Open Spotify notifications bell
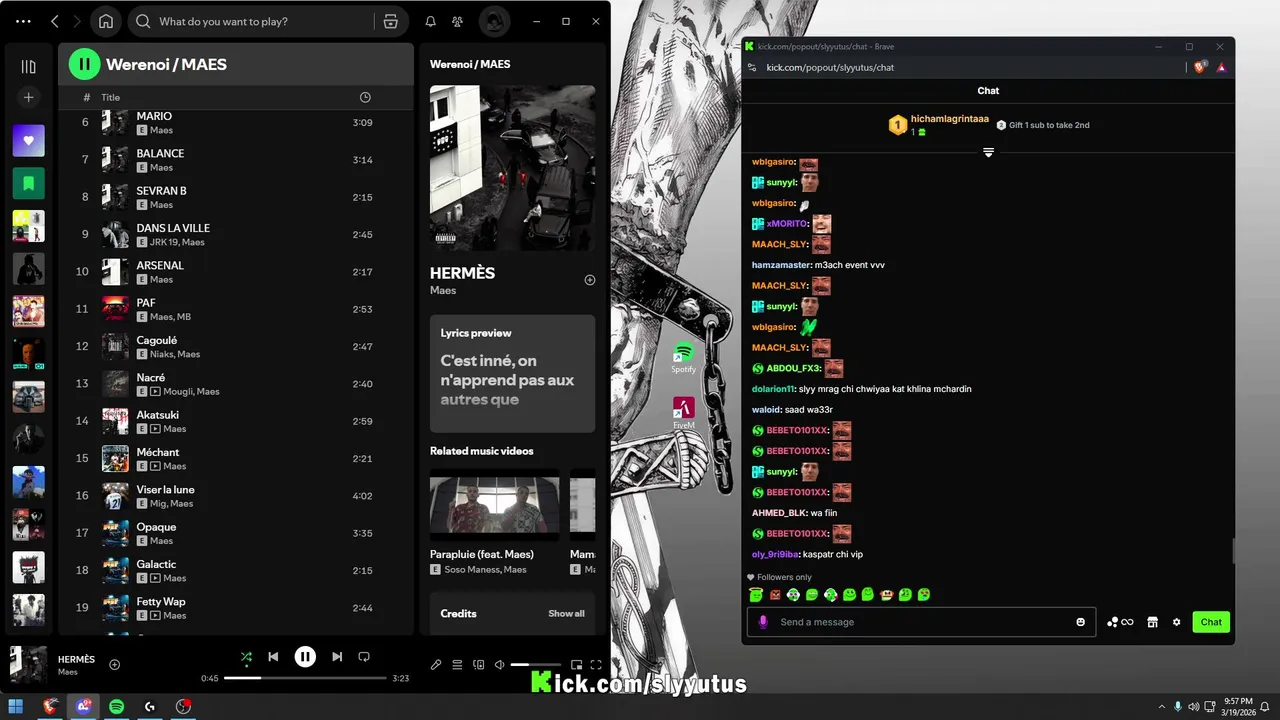This screenshot has width=1280, height=720. point(430,21)
